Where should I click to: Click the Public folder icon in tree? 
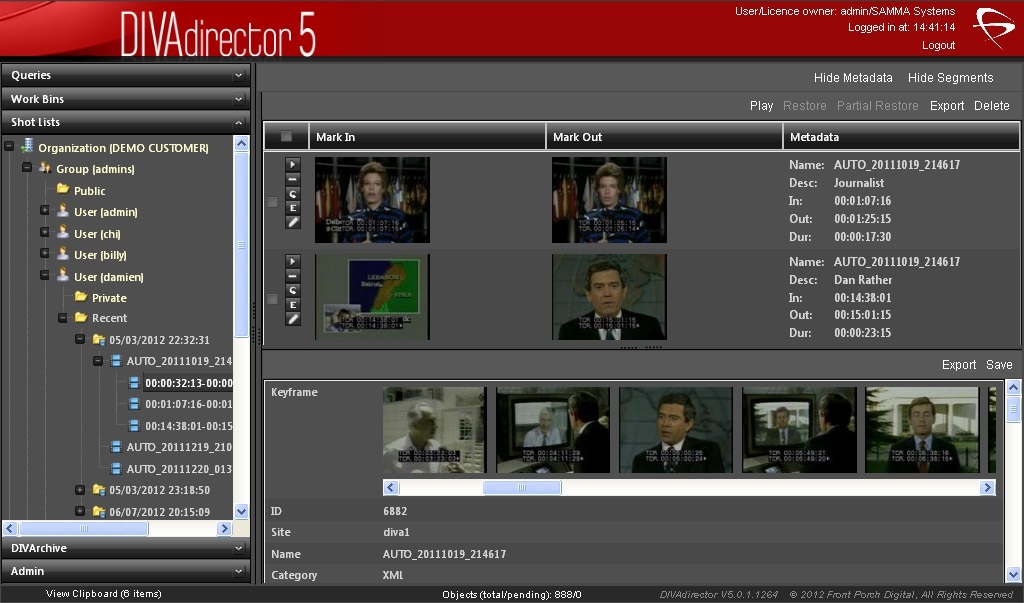click(x=63, y=190)
